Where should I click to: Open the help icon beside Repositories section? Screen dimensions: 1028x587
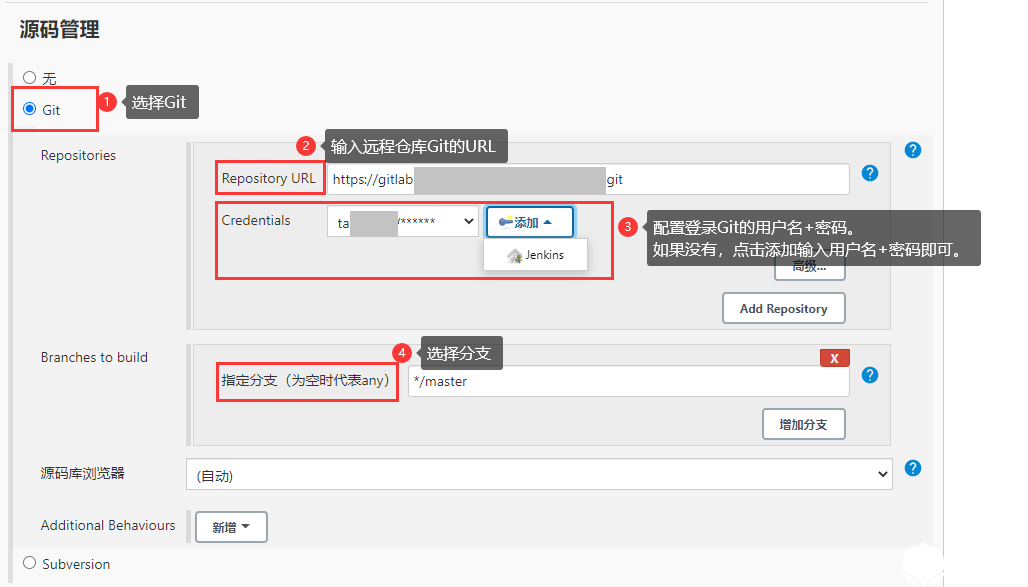pyautogui.click(x=912, y=149)
